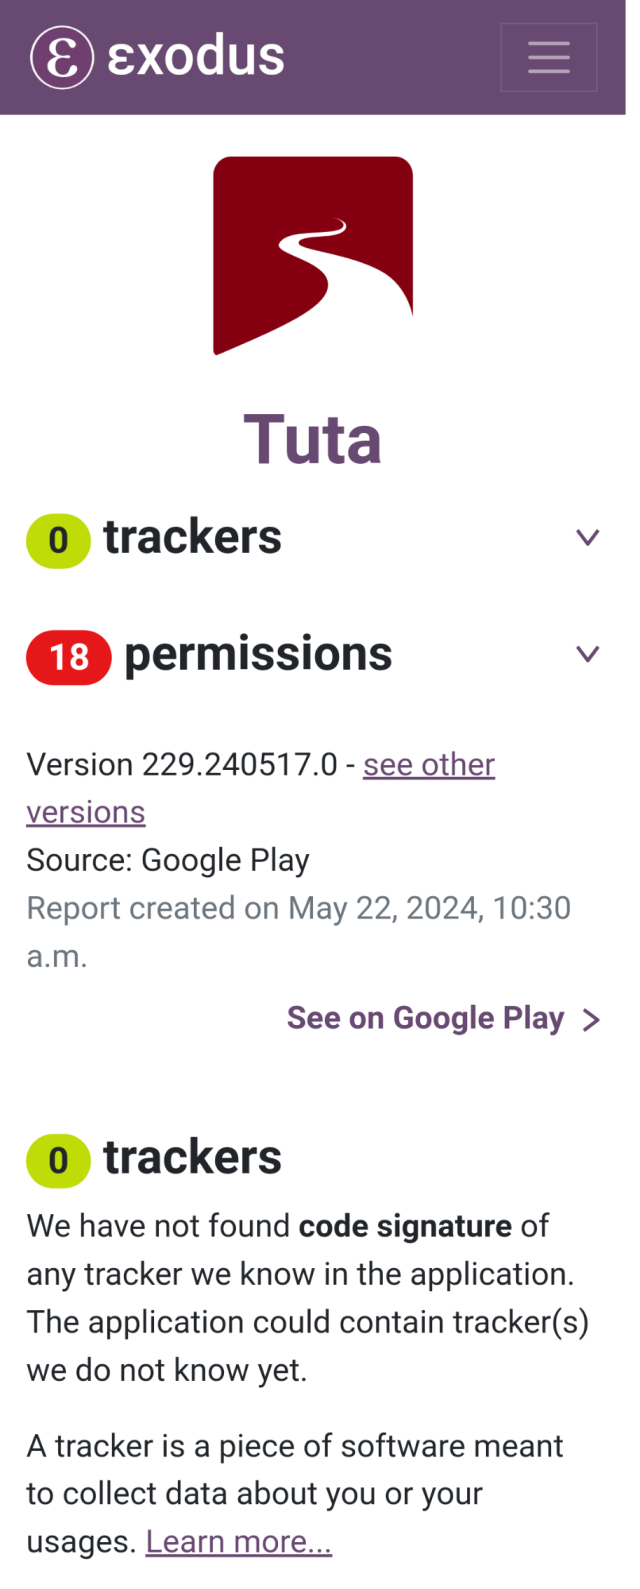Click the Tuta app title heading
The width and height of the screenshot is (640, 1589).
click(x=313, y=439)
